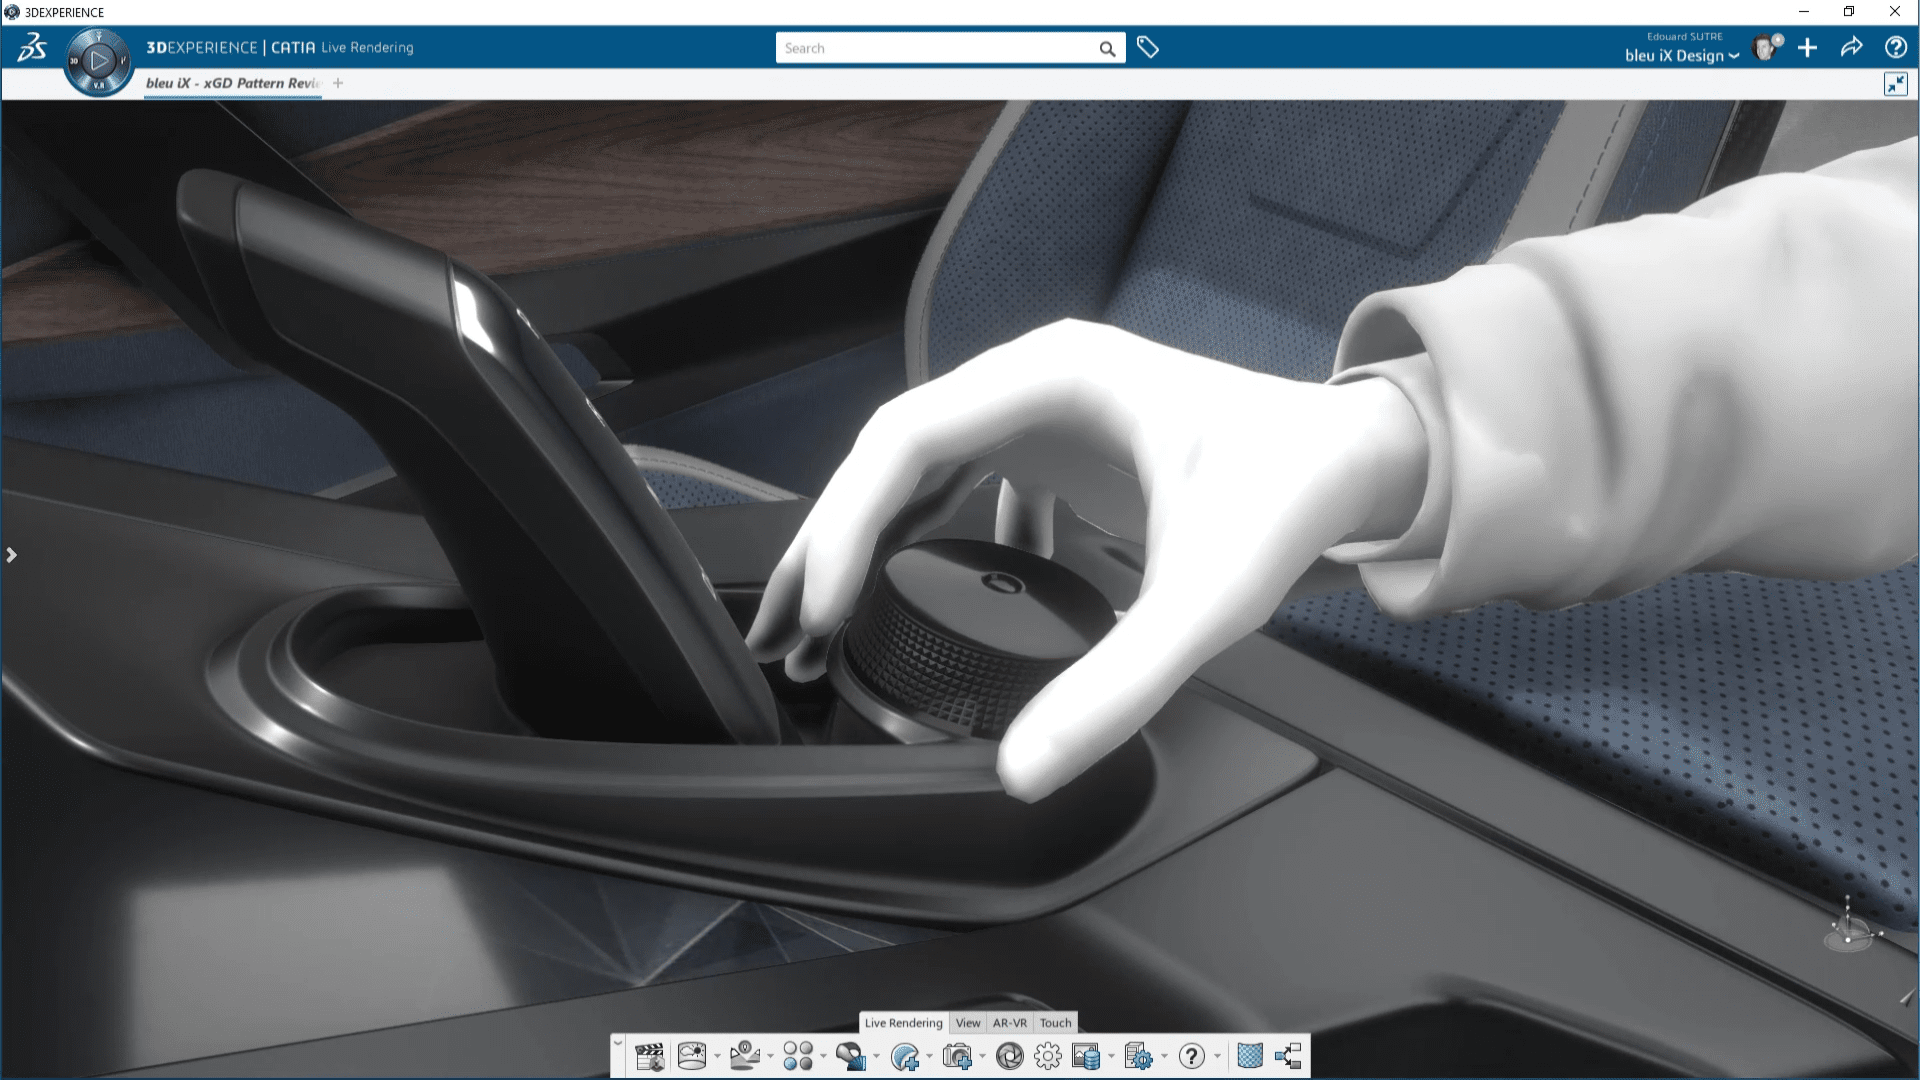Switch to the Touch tab
The image size is (1920, 1080).
(1055, 1023)
